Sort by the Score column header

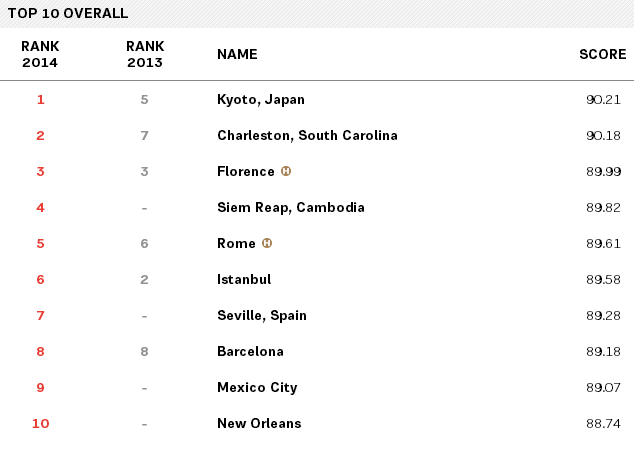[x=602, y=54]
